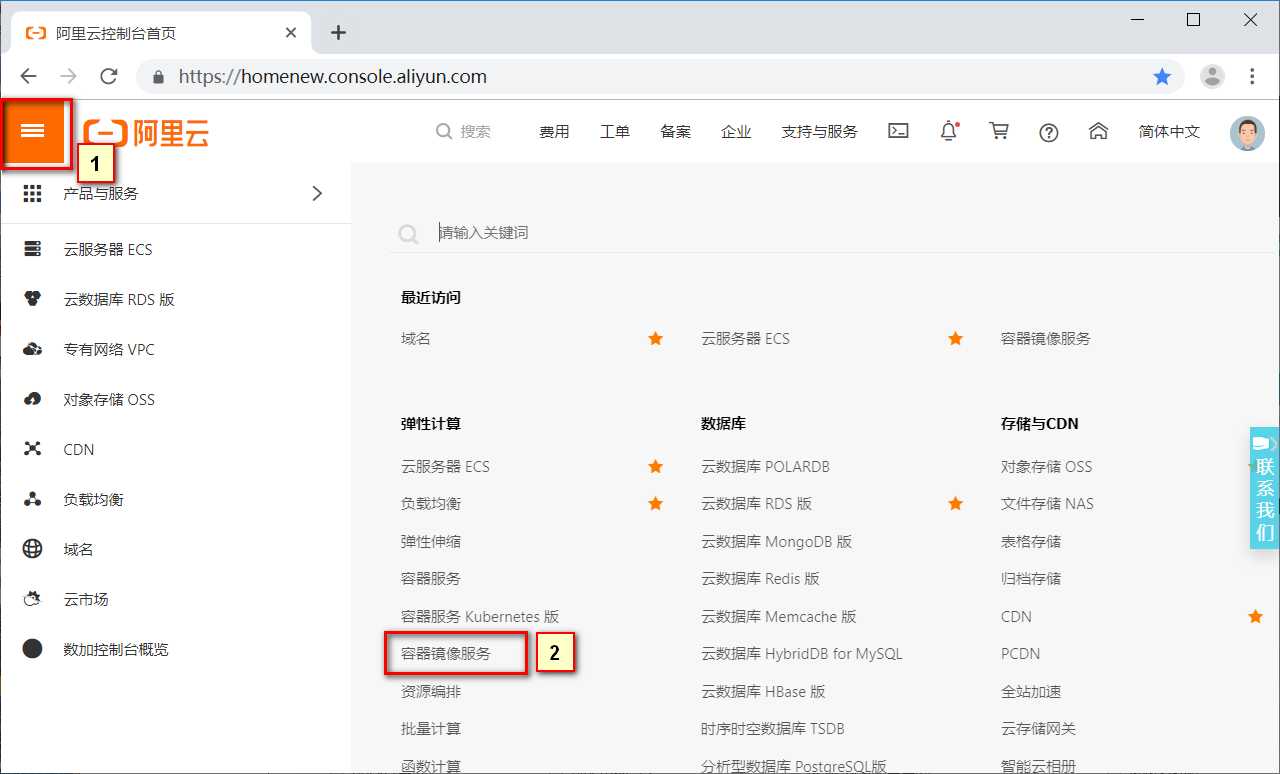The width and height of the screenshot is (1280, 774).
Task: Open a new browser tab
Action: (x=338, y=32)
